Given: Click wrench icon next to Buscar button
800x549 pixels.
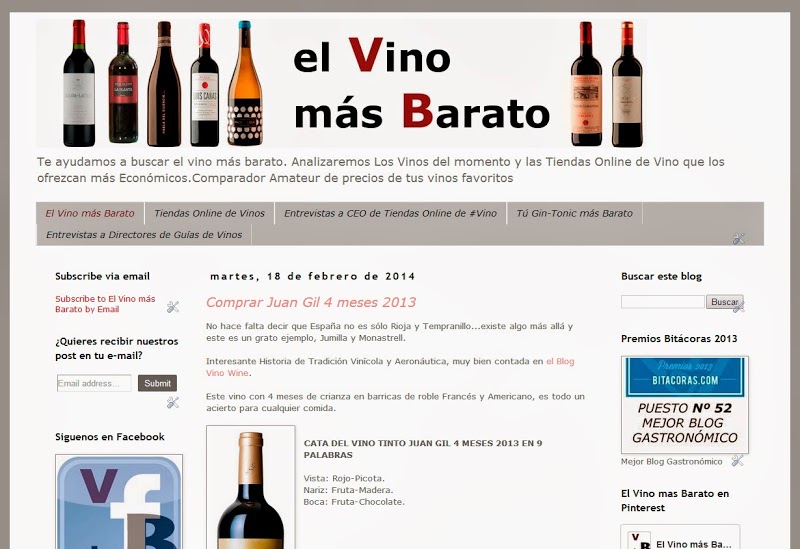Looking at the screenshot, I should point(738,306).
